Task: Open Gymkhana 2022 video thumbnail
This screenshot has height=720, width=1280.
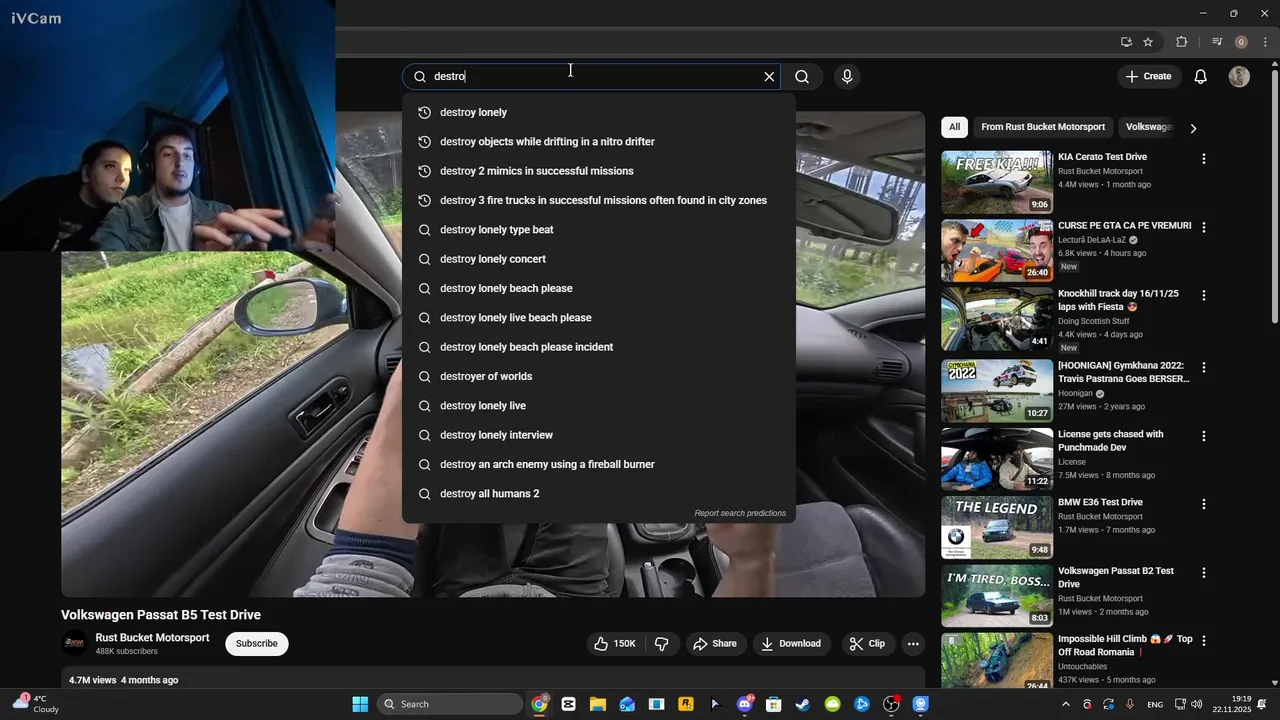Action: coord(996,390)
